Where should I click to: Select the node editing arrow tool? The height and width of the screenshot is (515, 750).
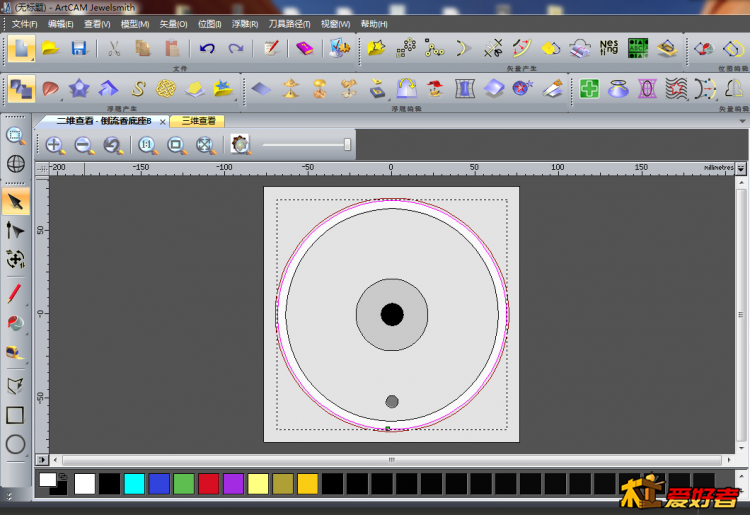point(15,231)
